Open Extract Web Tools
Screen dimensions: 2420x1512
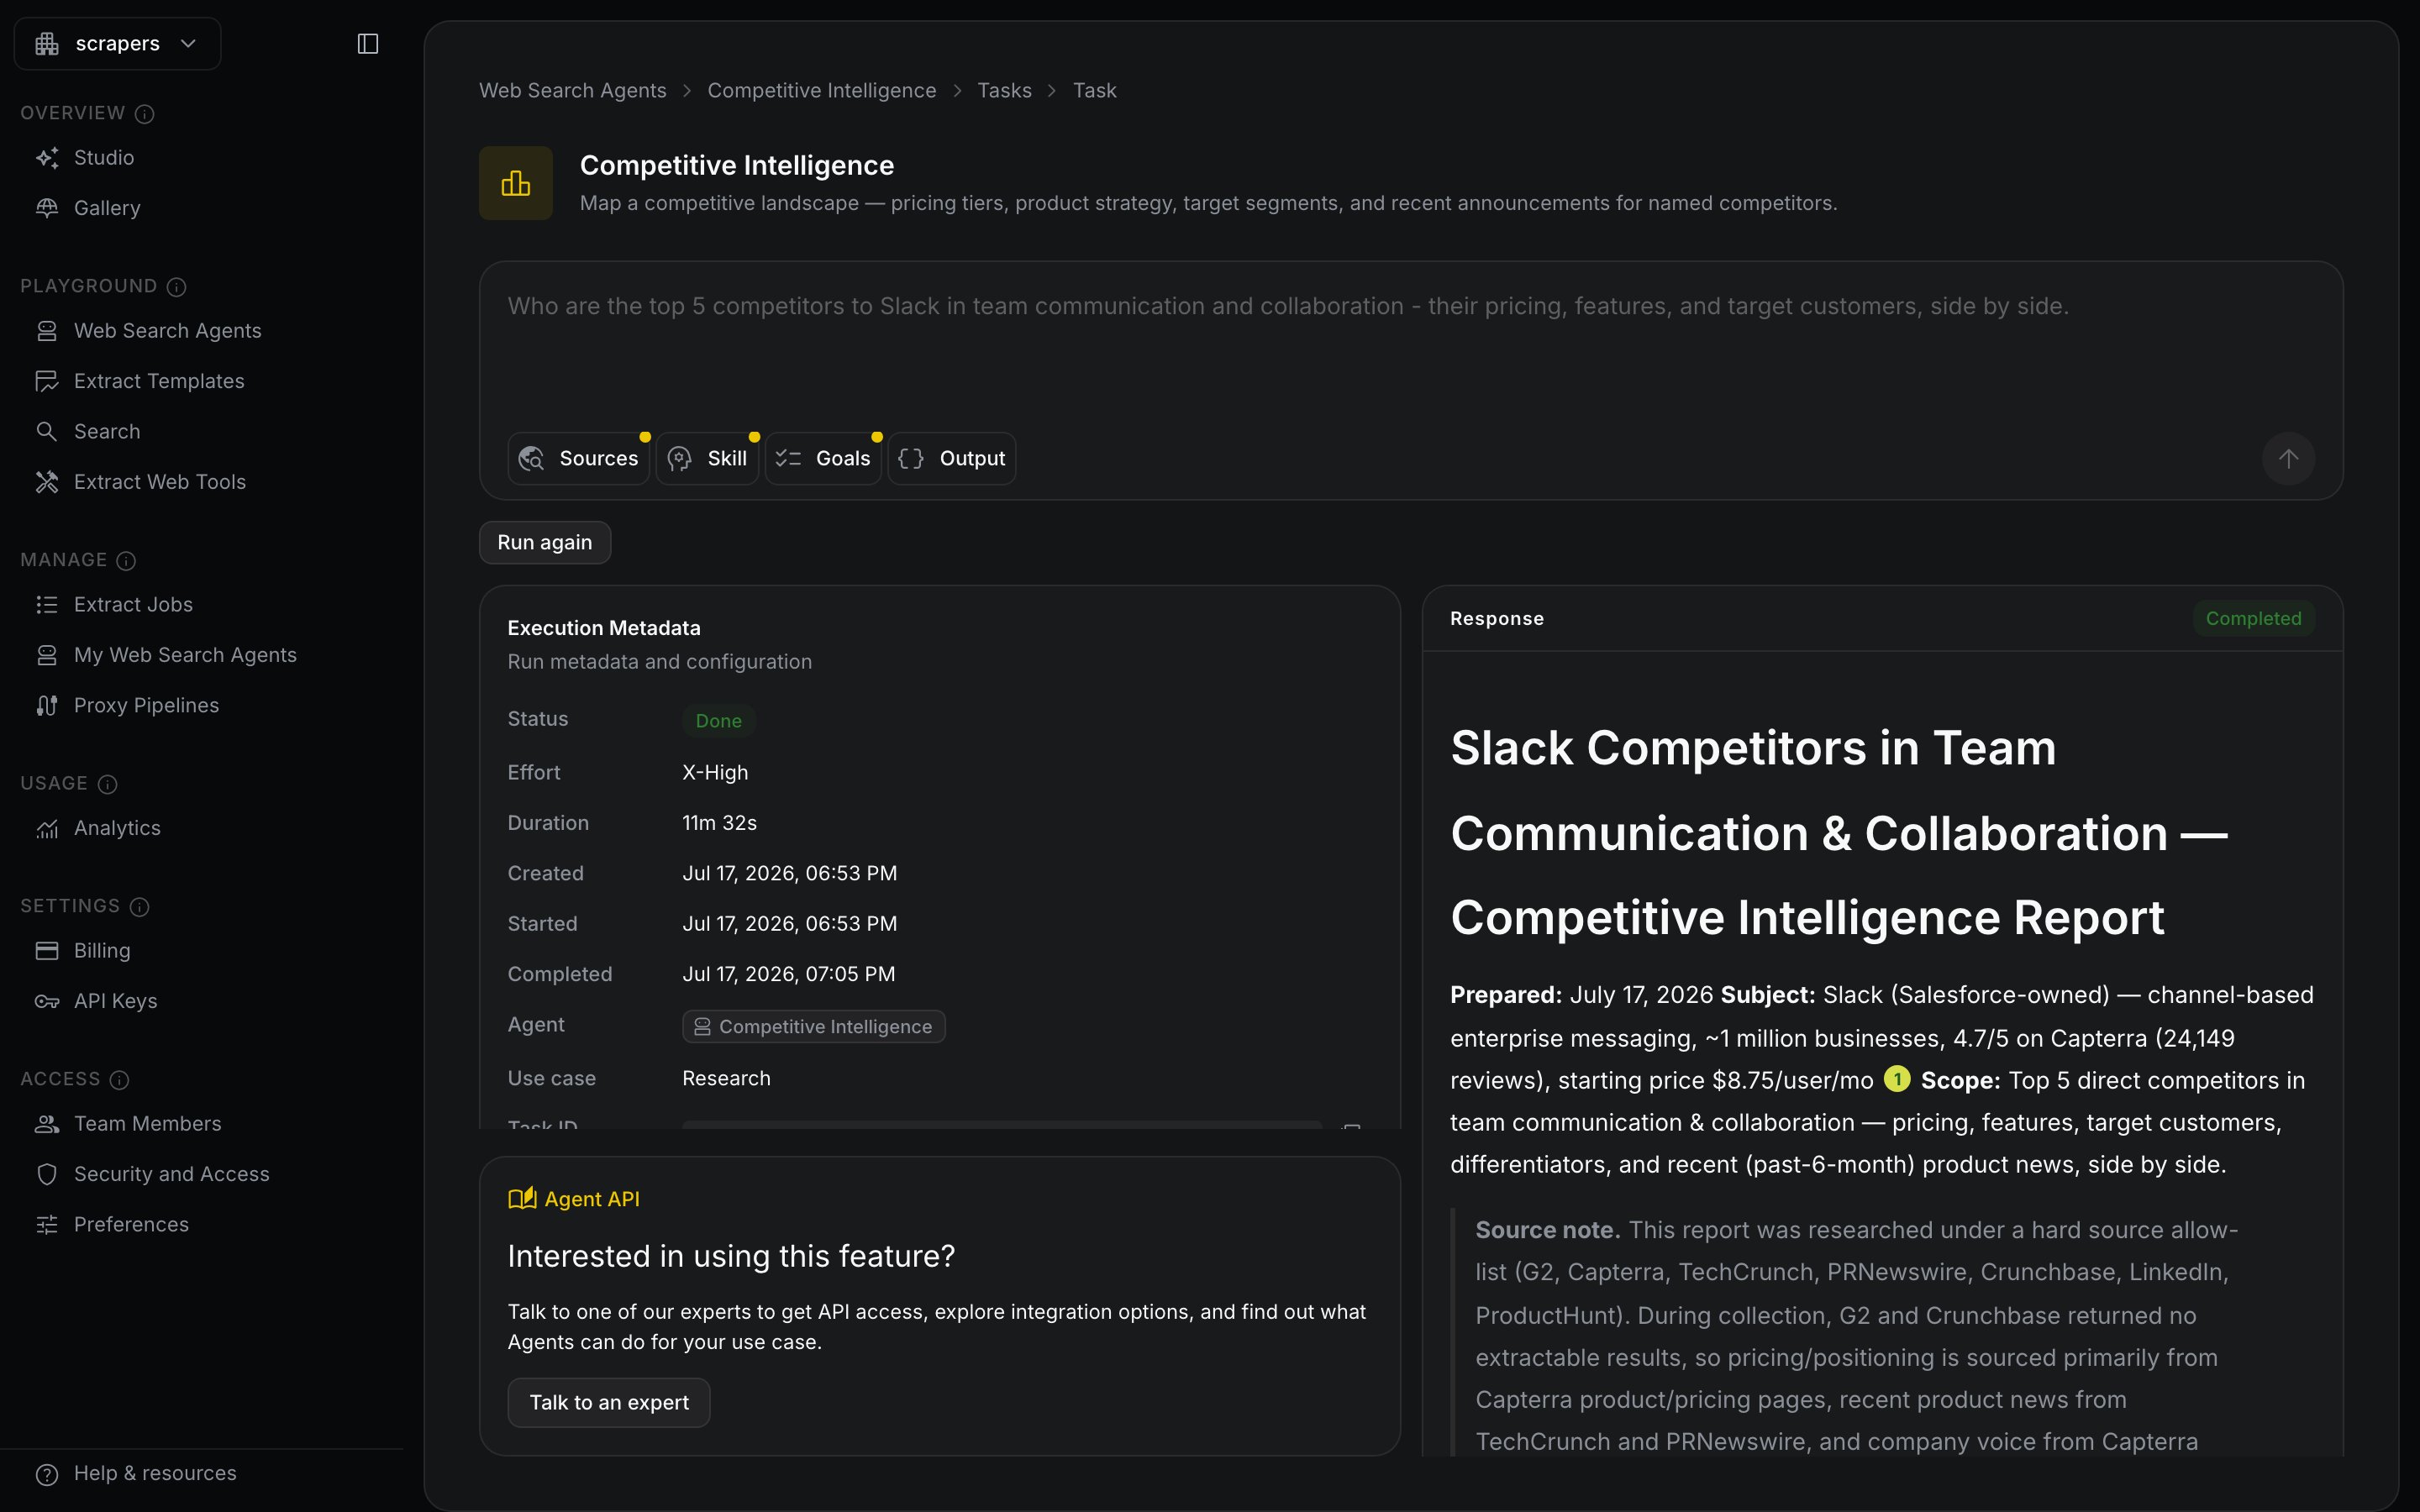coord(160,482)
